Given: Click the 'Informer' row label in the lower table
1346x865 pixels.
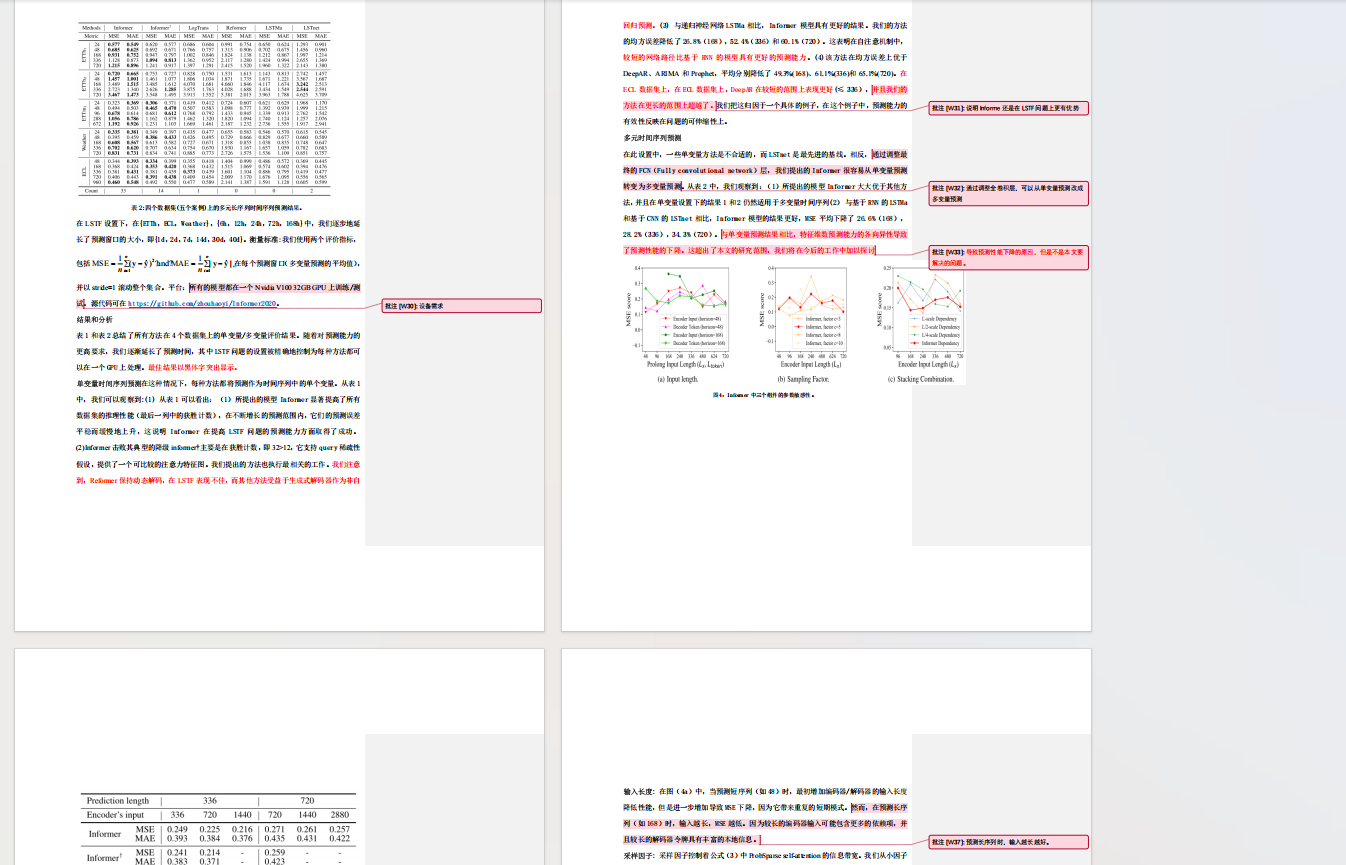Looking at the screenshot, I should click(x=105, y=833).
